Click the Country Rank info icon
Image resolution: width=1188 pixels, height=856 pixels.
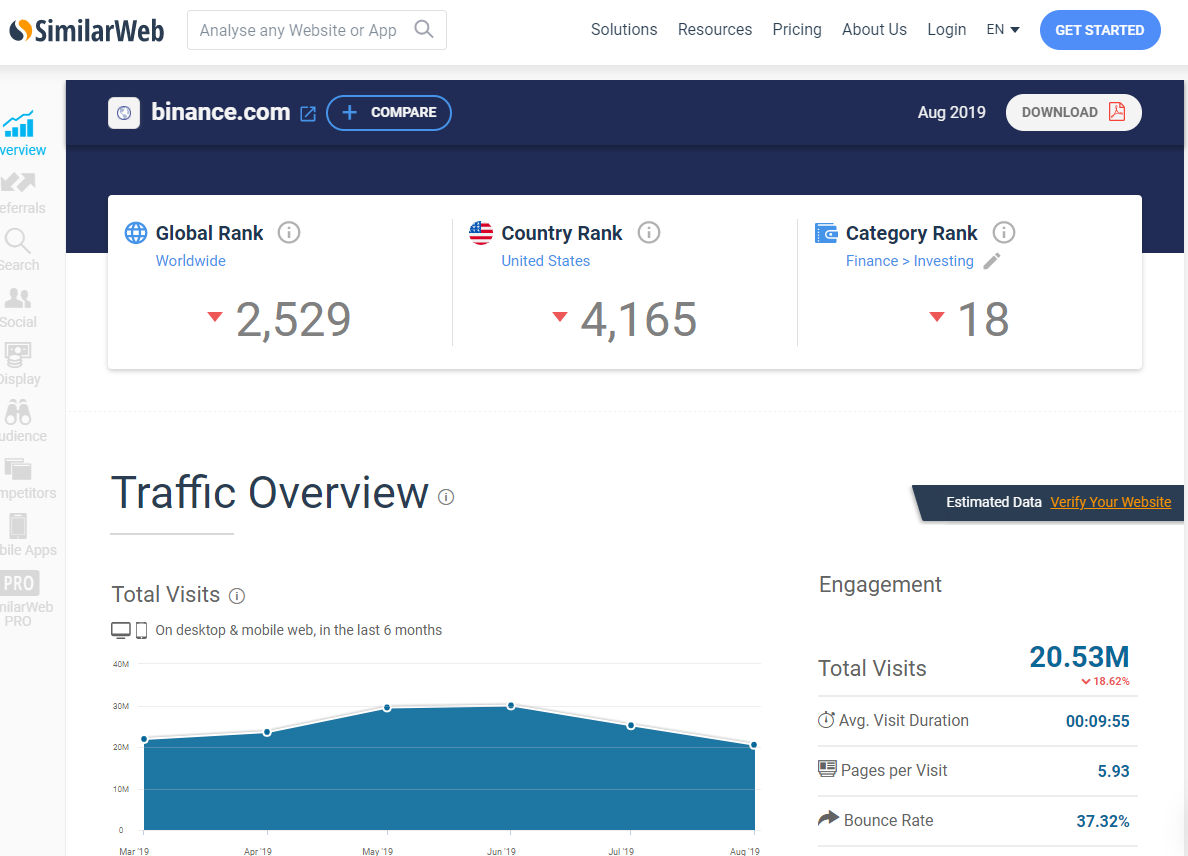coord(649,233)
